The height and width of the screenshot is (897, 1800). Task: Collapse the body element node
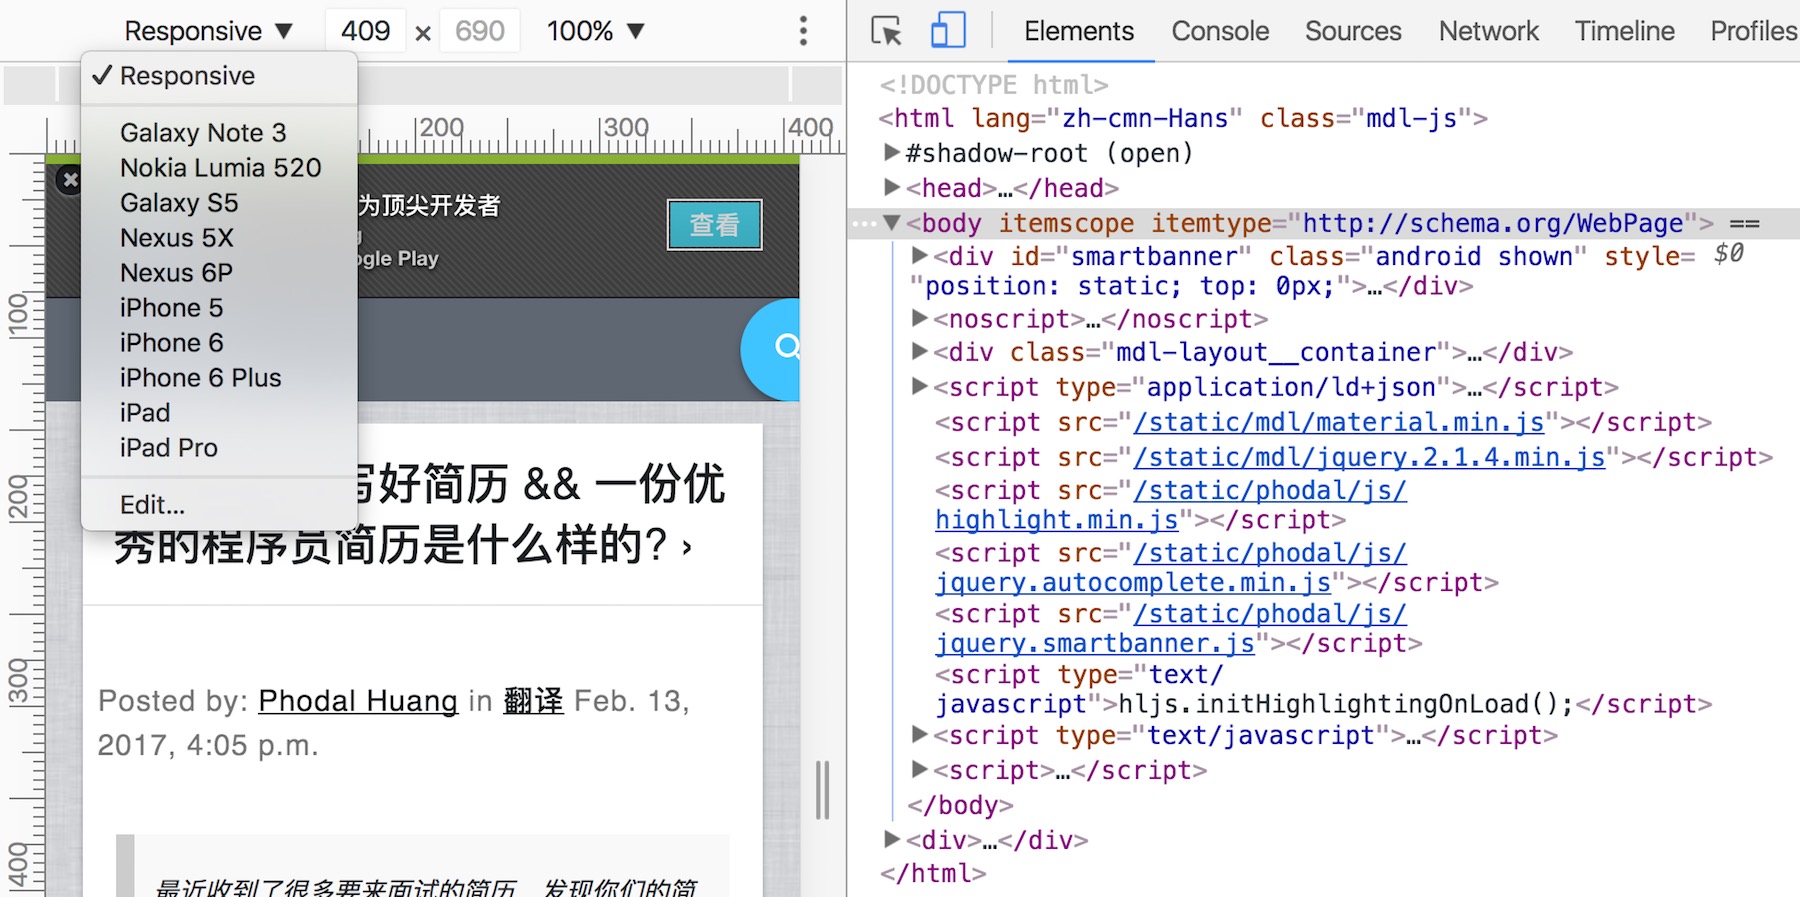(892, 223)
